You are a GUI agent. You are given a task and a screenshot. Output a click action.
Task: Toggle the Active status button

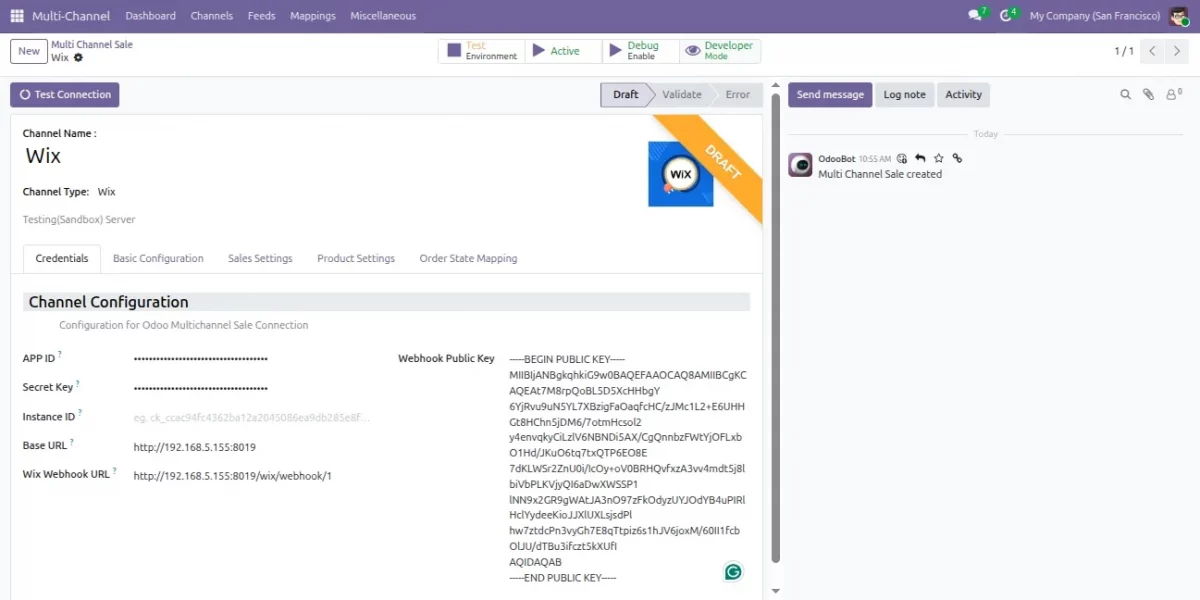pyautogui.click(x=562, y=51)
